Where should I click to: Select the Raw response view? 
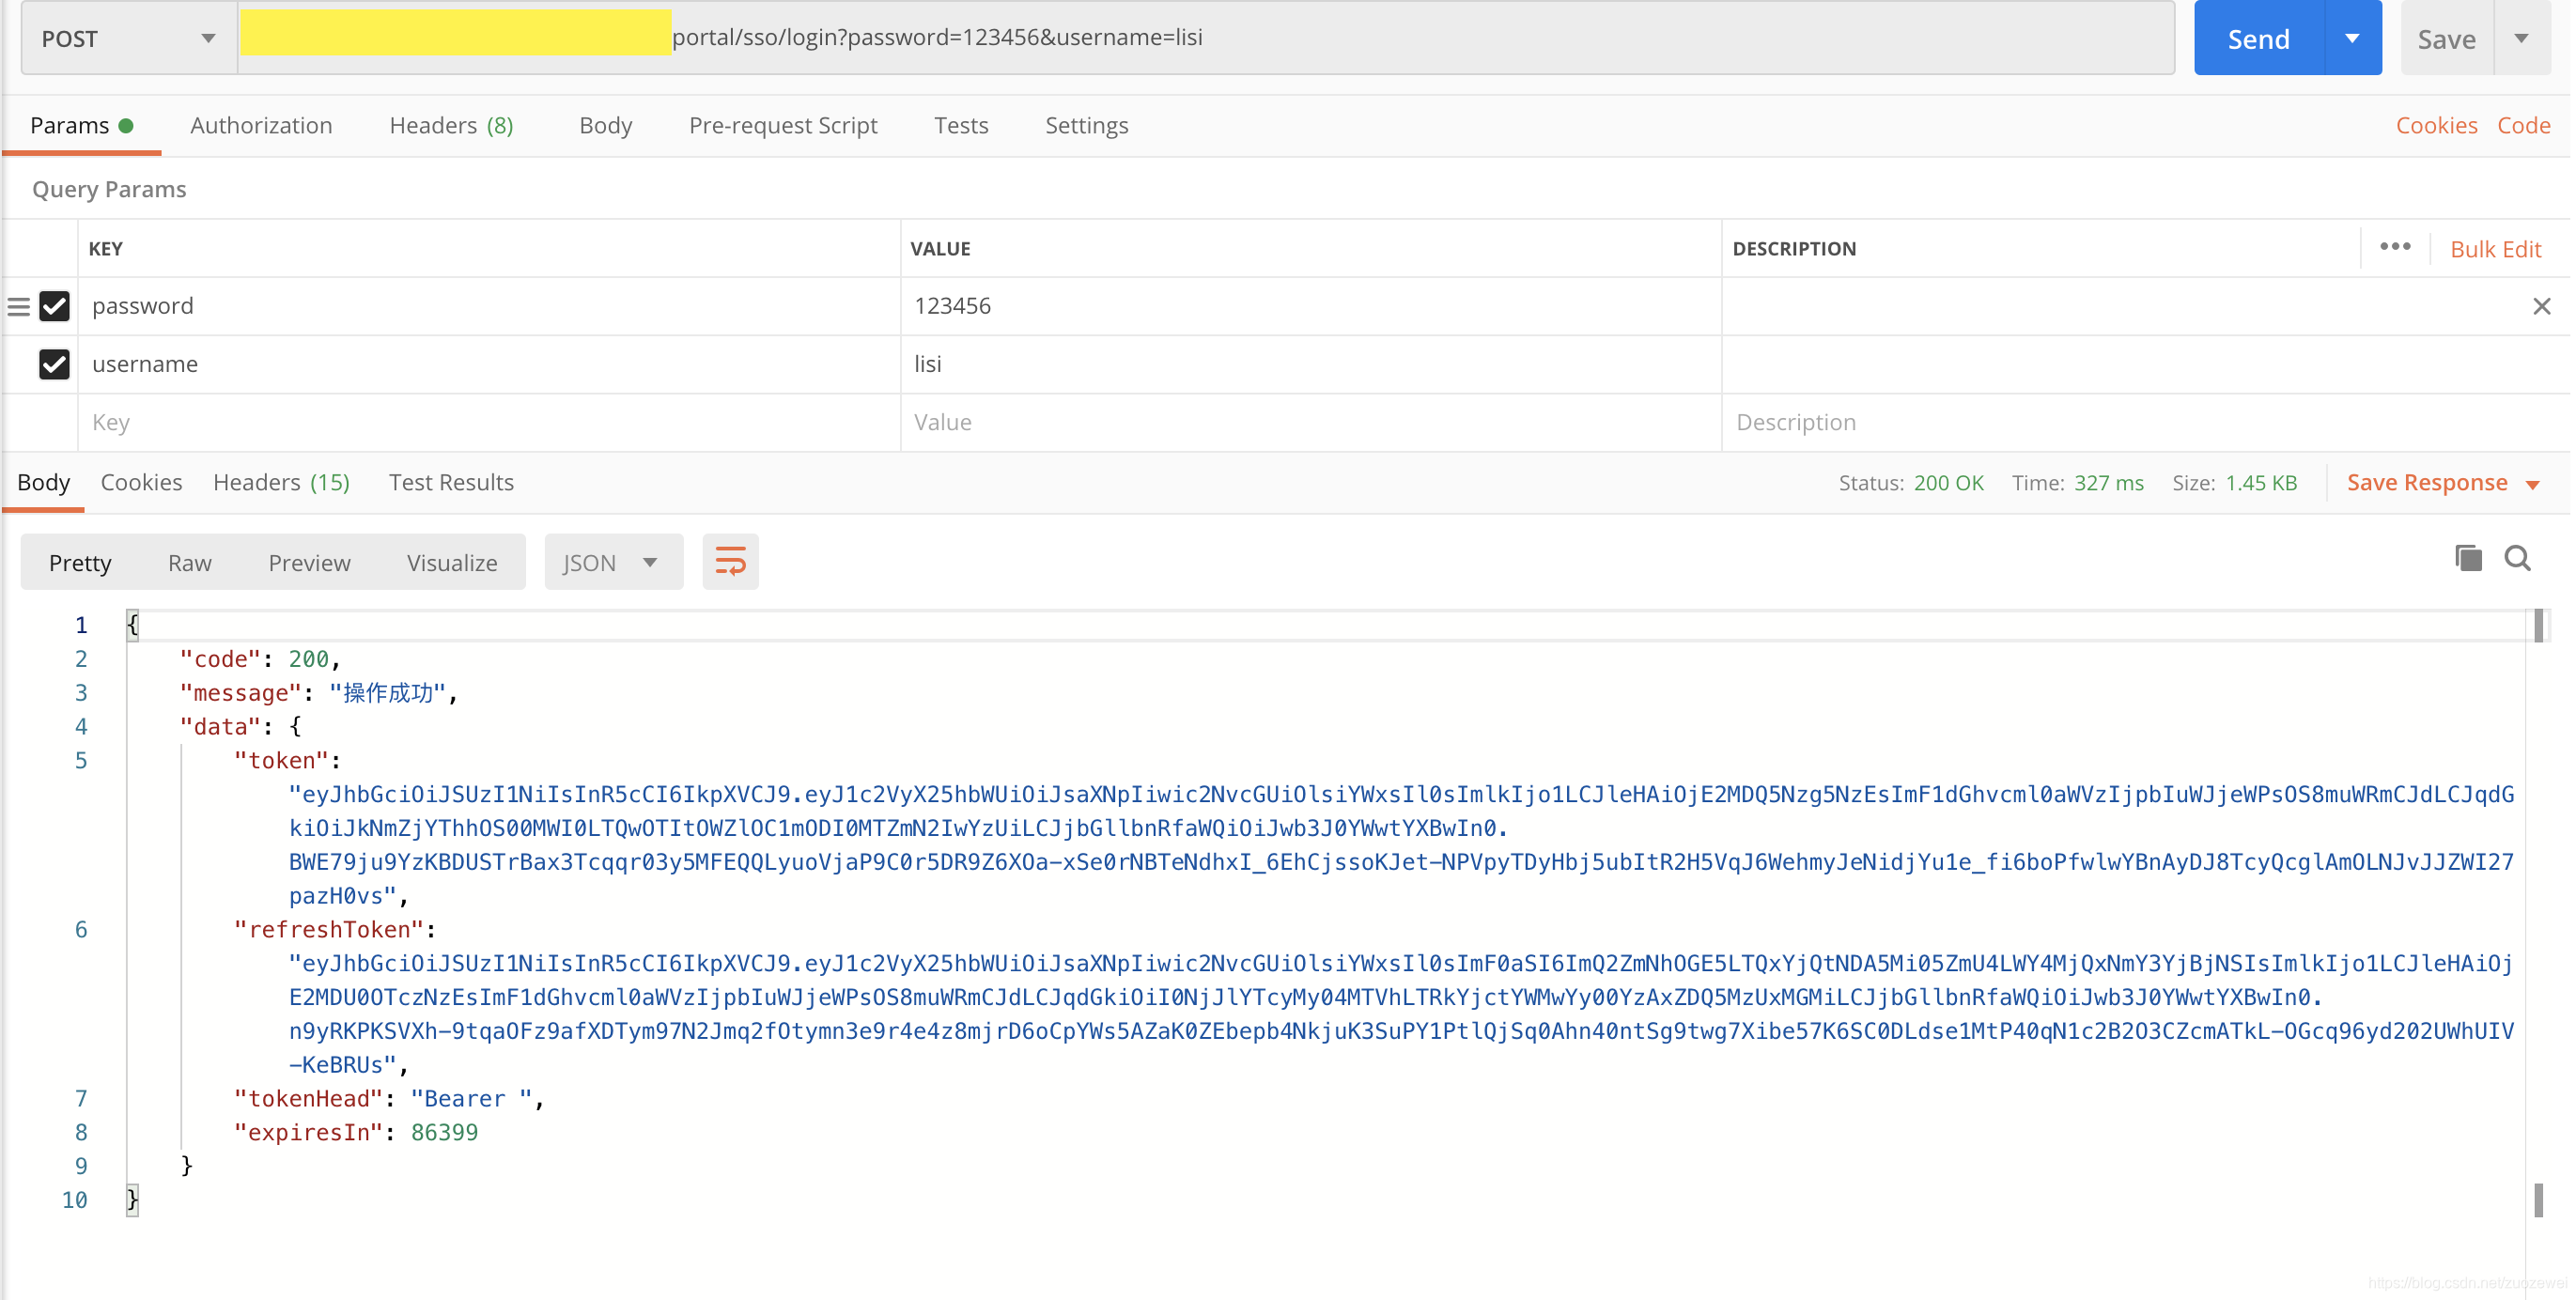coord(189,562)
